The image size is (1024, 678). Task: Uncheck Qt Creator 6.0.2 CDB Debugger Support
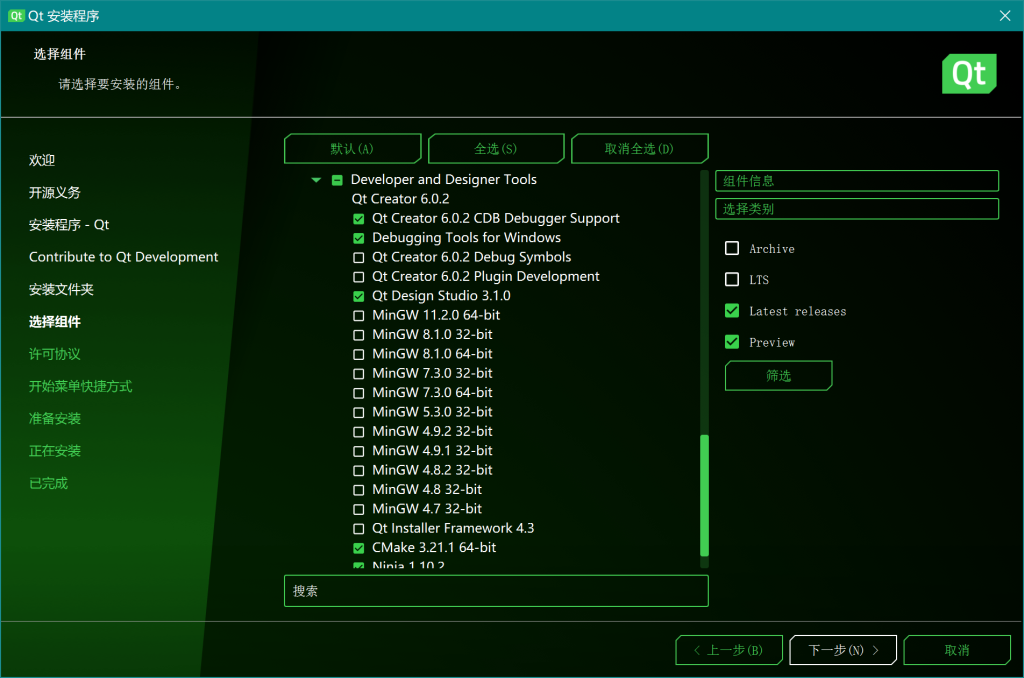coord(359,219)
